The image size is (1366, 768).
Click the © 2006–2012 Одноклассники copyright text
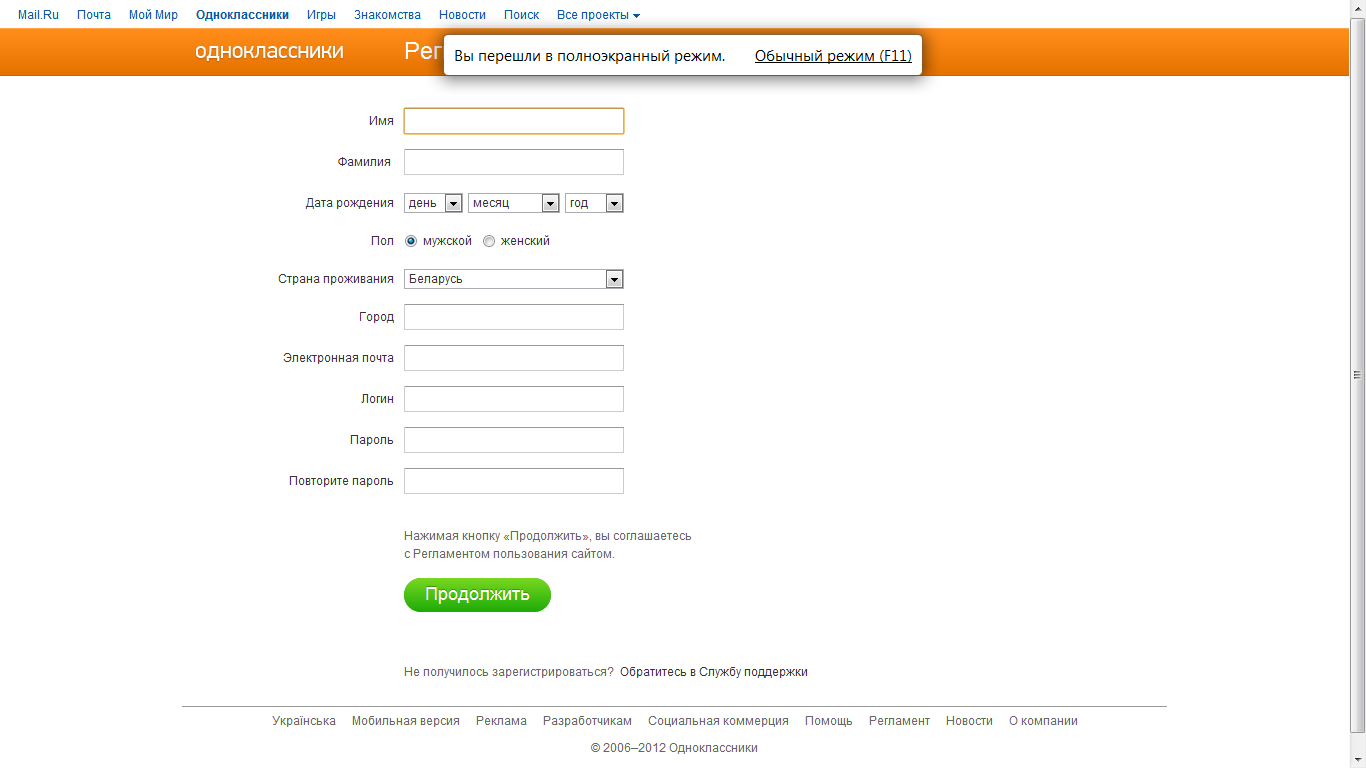pyautogui.click(x=674, y=747)
